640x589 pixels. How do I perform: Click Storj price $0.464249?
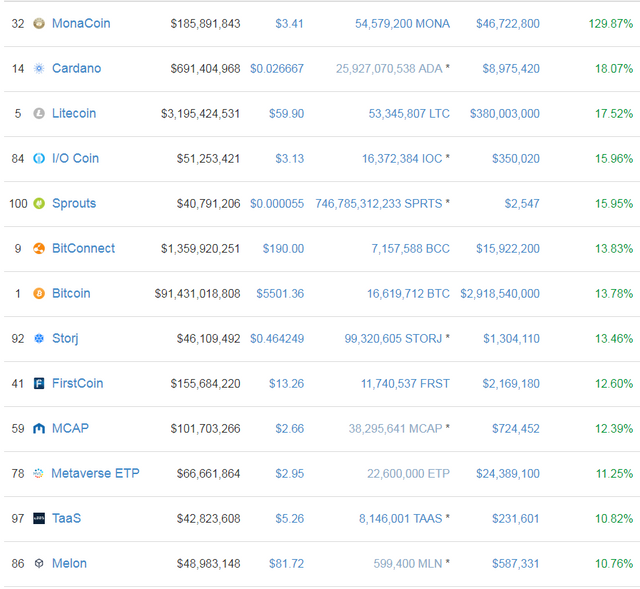coord(277,338)
